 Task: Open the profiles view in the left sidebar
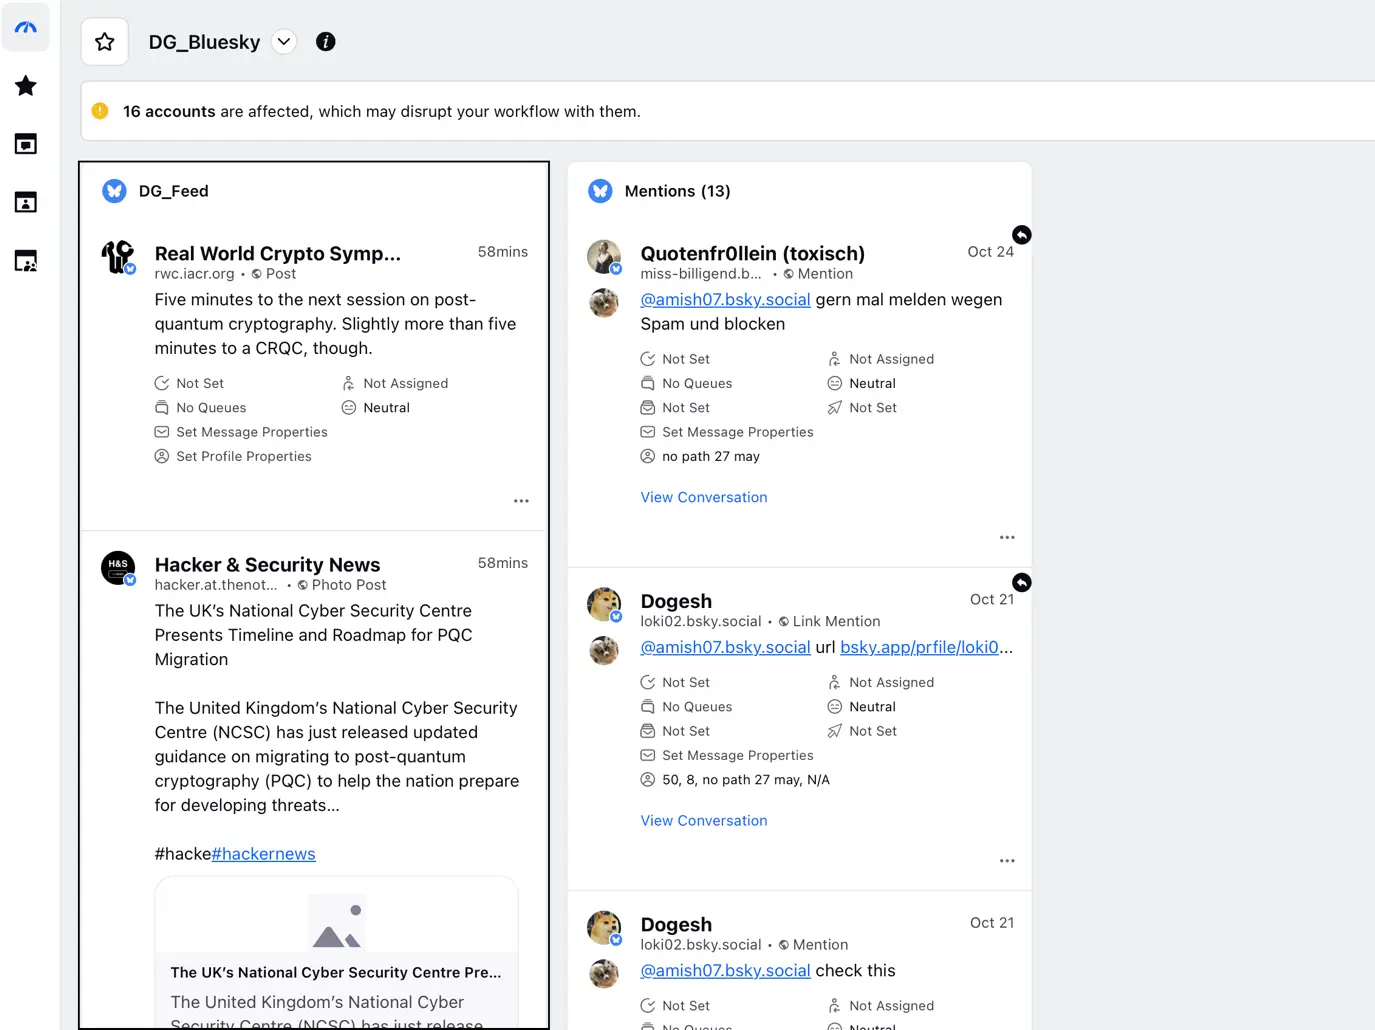[25, 201]
